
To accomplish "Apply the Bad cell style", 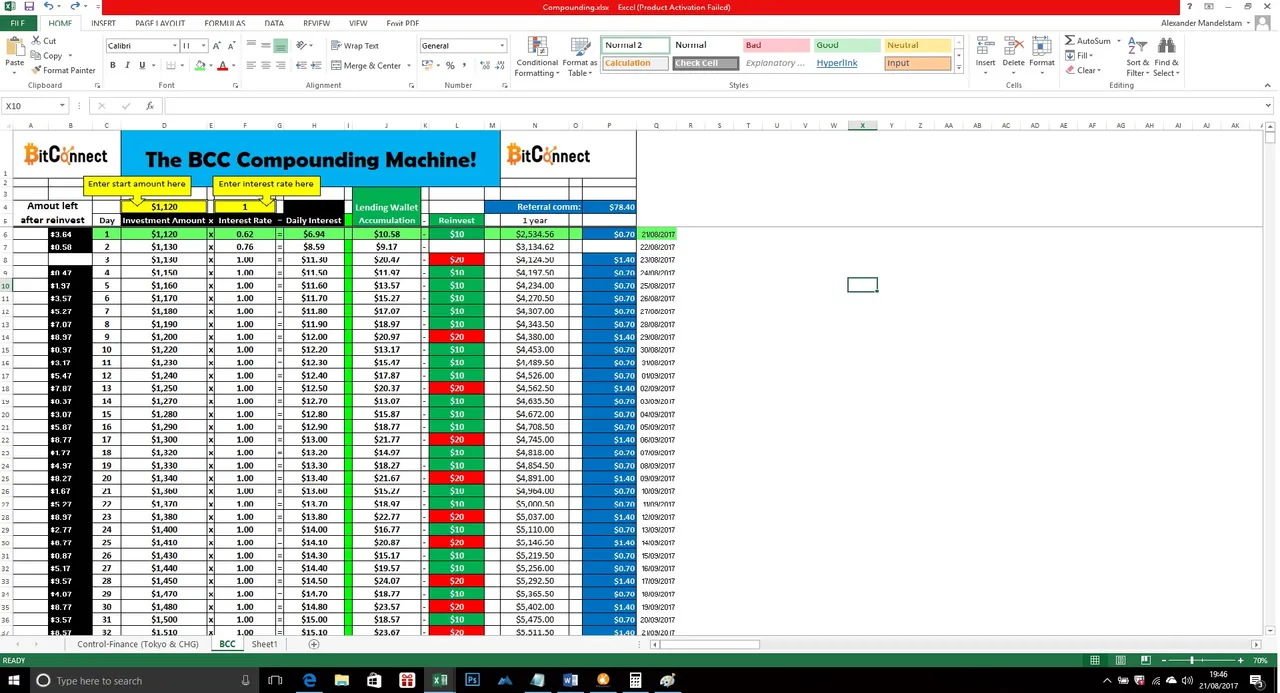I will click(776, 45).
